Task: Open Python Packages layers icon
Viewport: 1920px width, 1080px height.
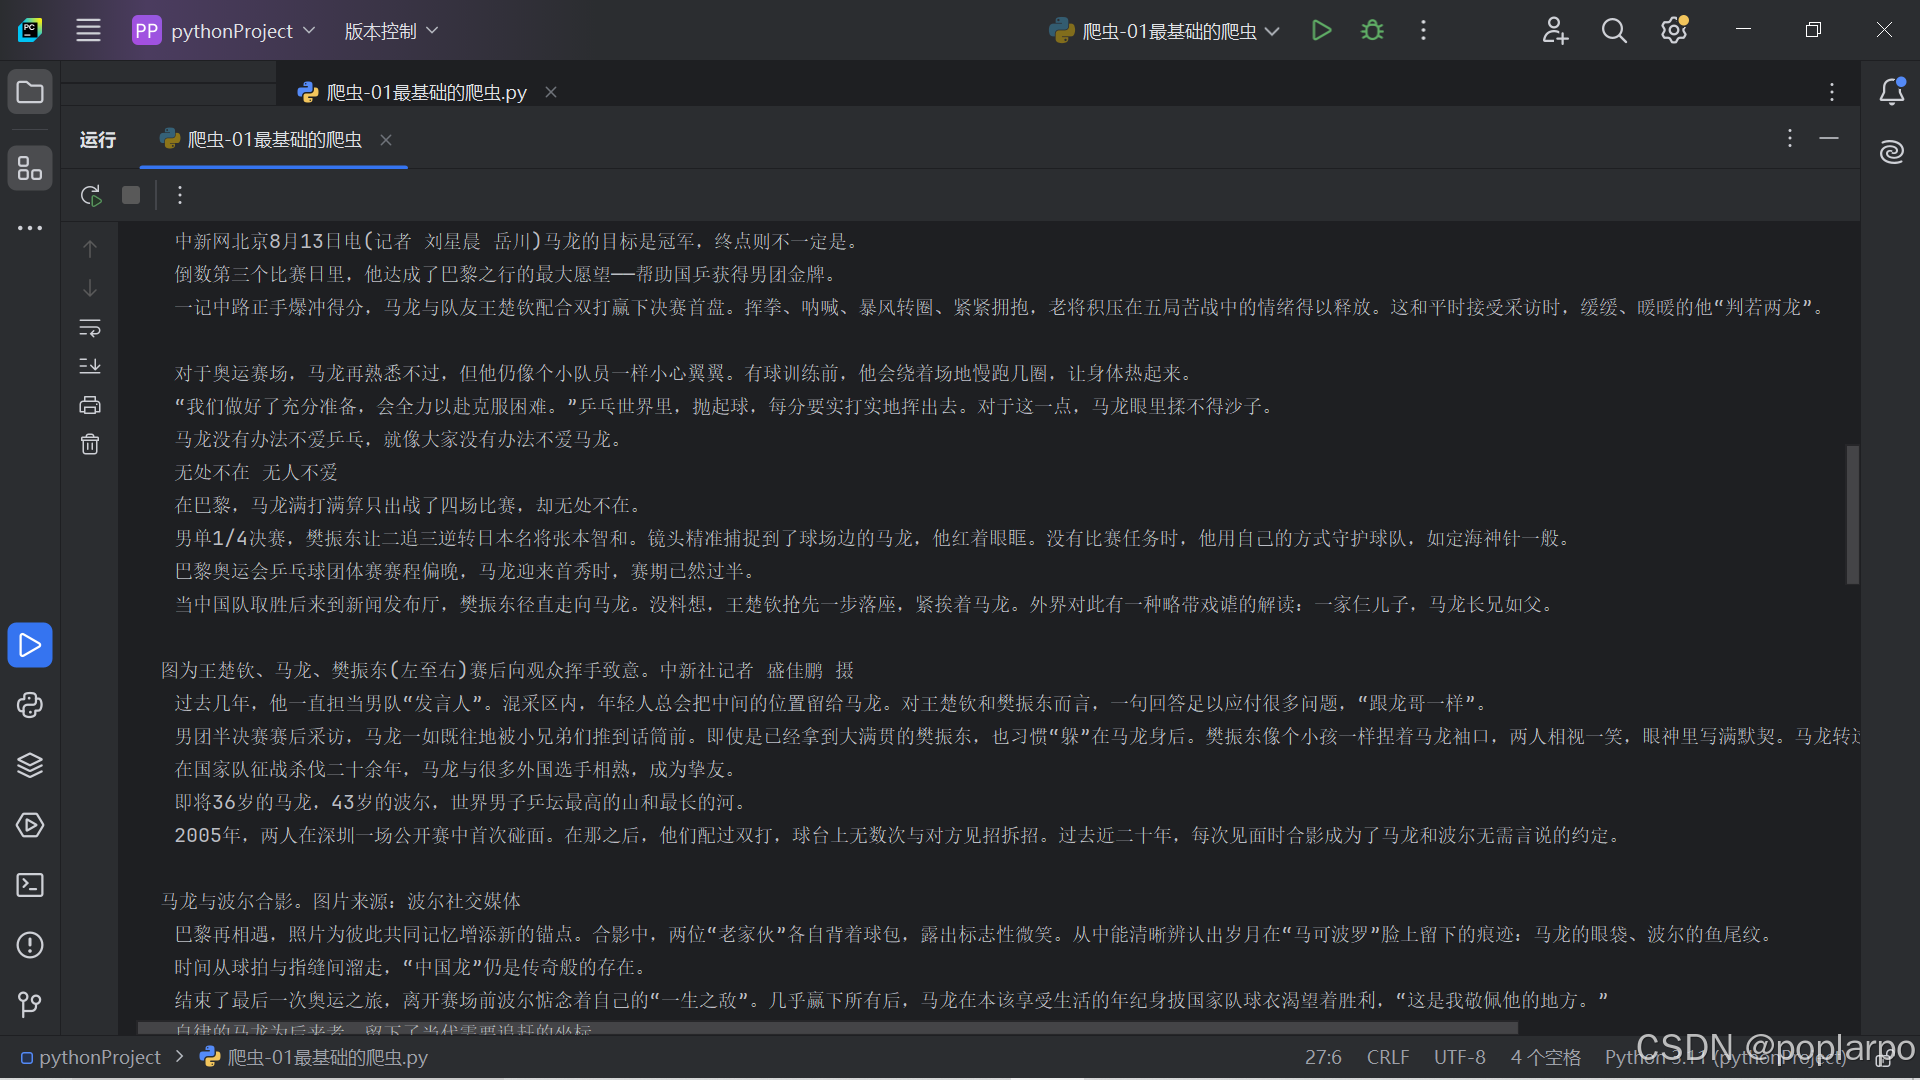Action: coord(30,765)
